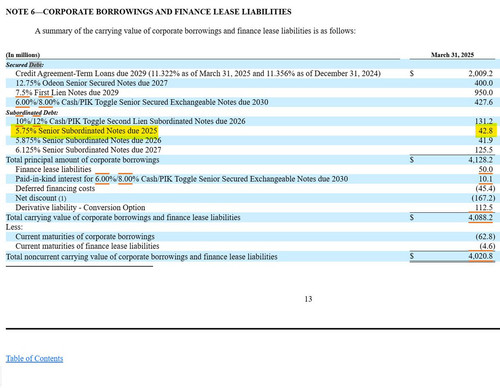Click the (4.6) amount
Viewport: 500px width, 388px height.
click(487, 246)
